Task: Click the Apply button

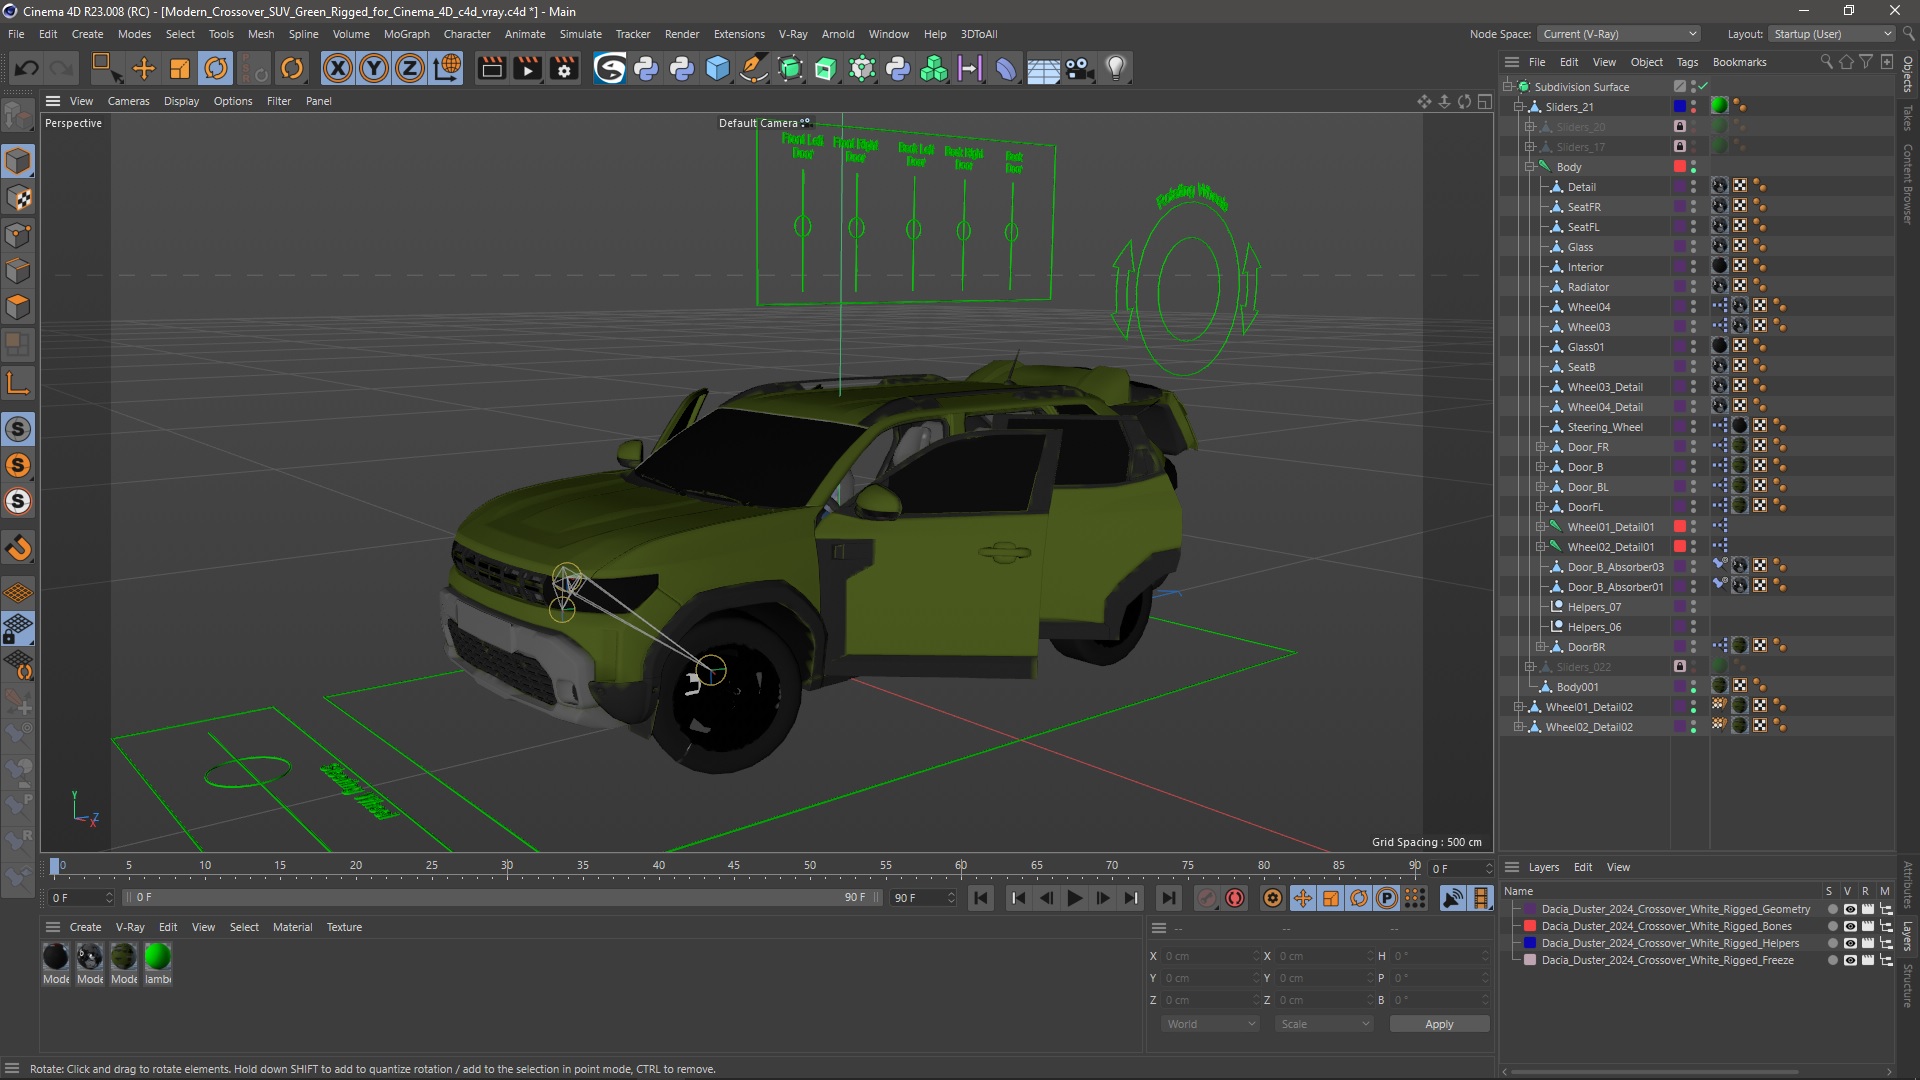Action: 1439,1024
